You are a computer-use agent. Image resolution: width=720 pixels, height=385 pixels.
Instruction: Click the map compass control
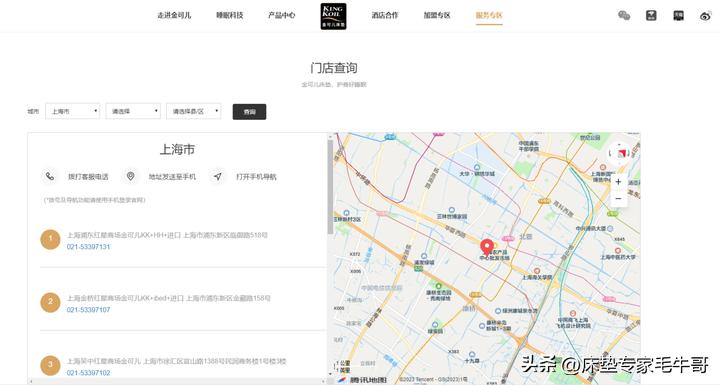pos(620,153)
